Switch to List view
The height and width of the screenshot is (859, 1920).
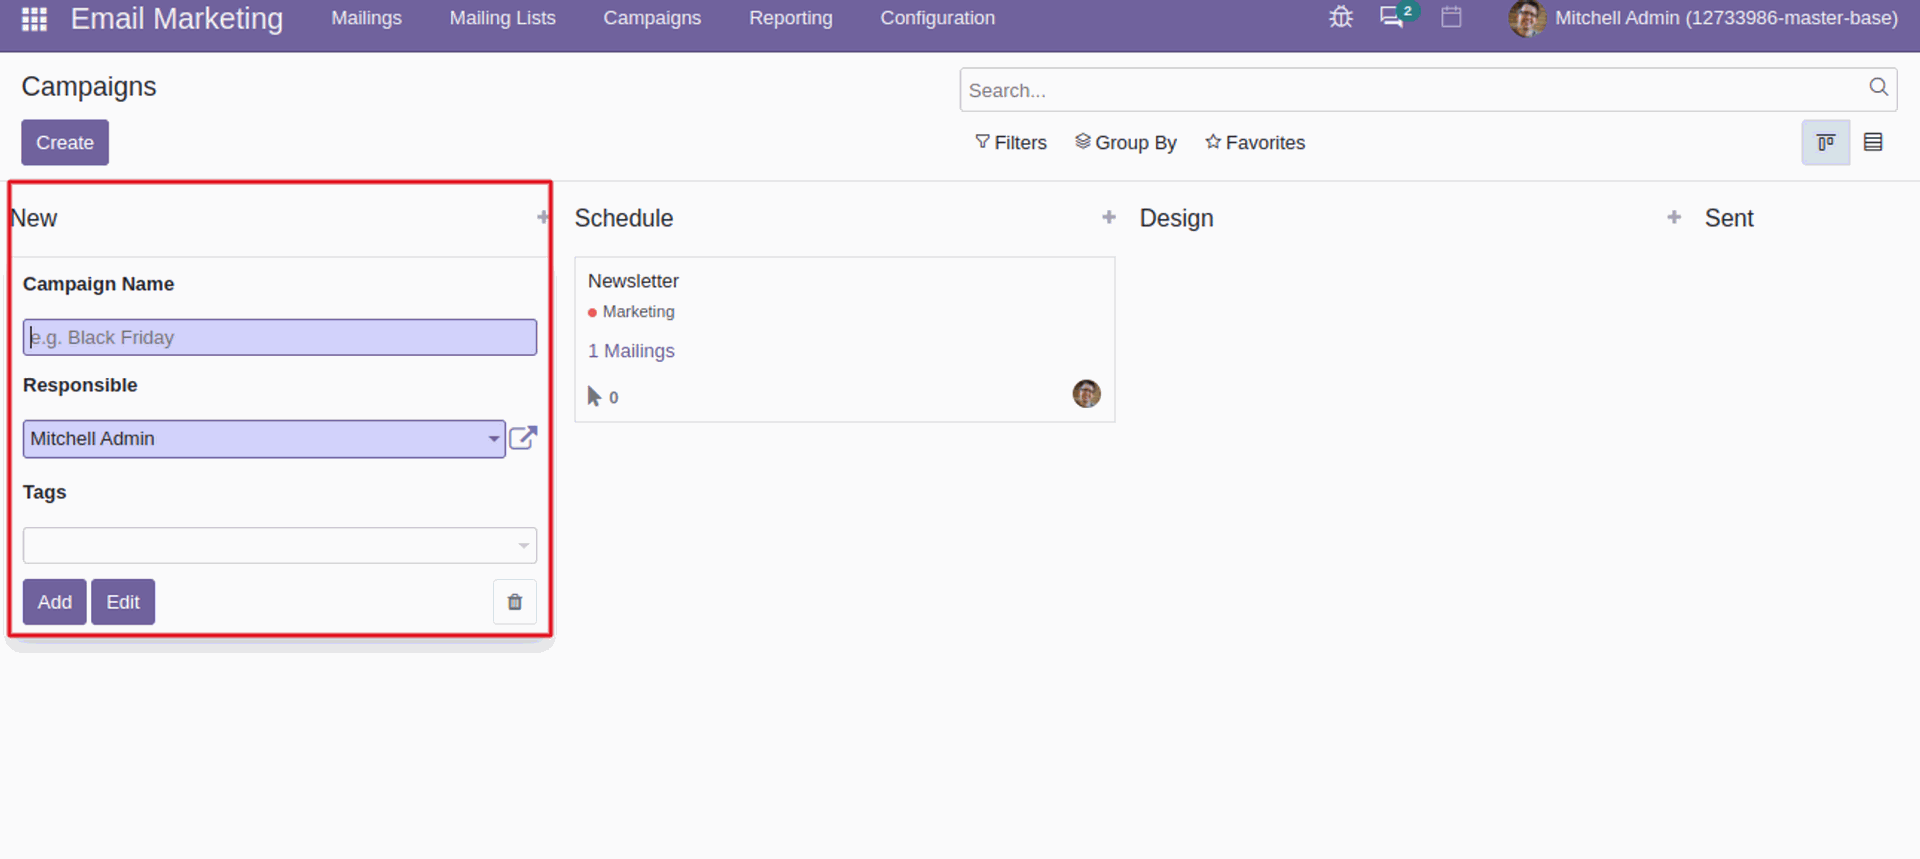pyautogui.click(x=1873, y=142)
